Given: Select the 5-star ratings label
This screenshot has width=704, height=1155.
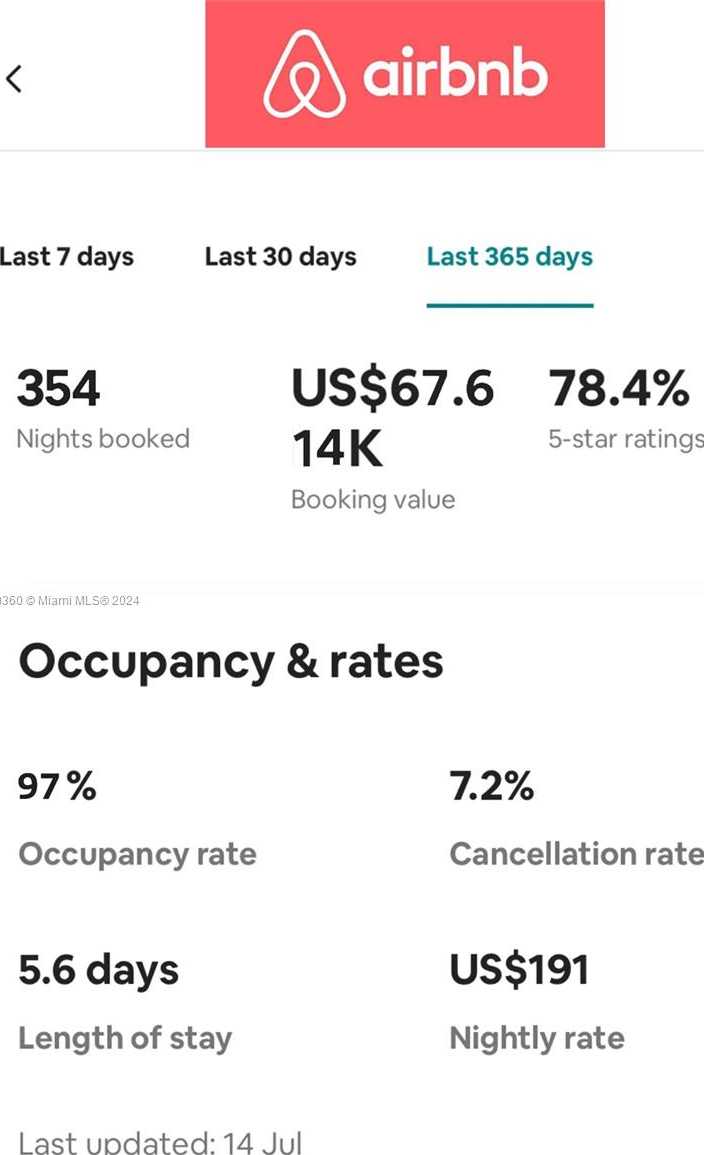Looking at the screenshot, I should [625, 439].
